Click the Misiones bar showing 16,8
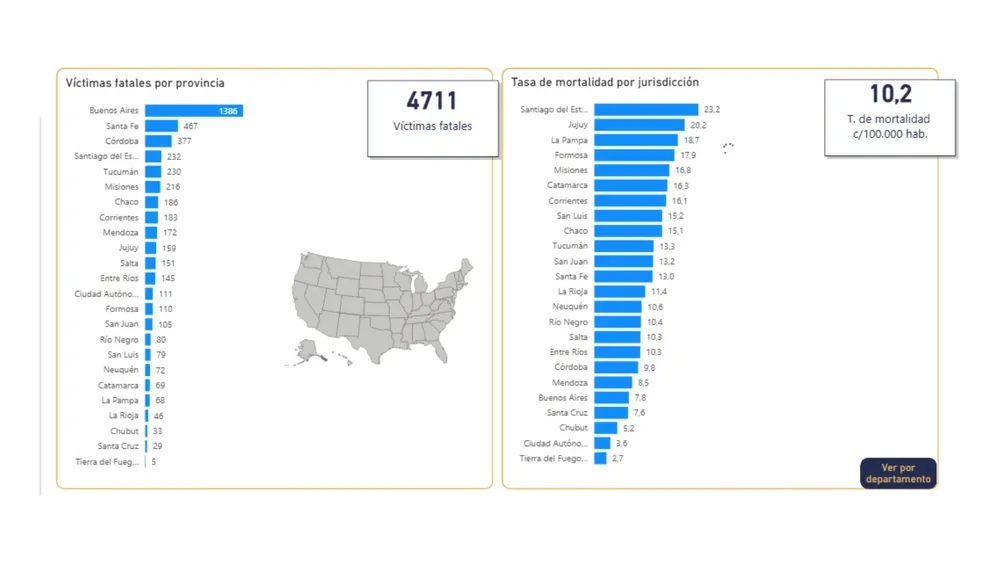Image resolution: width=1000 pixels, height=563 pixels. point(632,170)
